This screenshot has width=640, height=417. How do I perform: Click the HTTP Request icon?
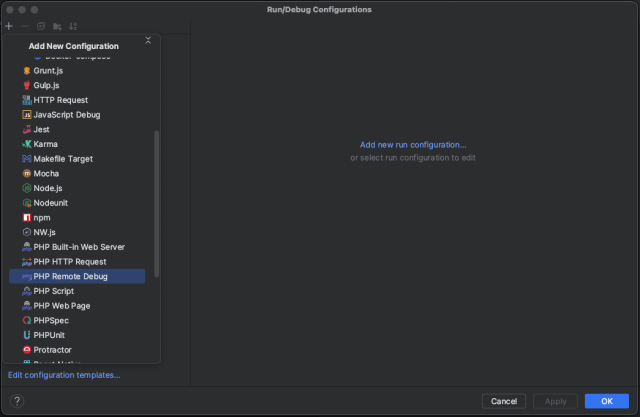tap(27, 100)
